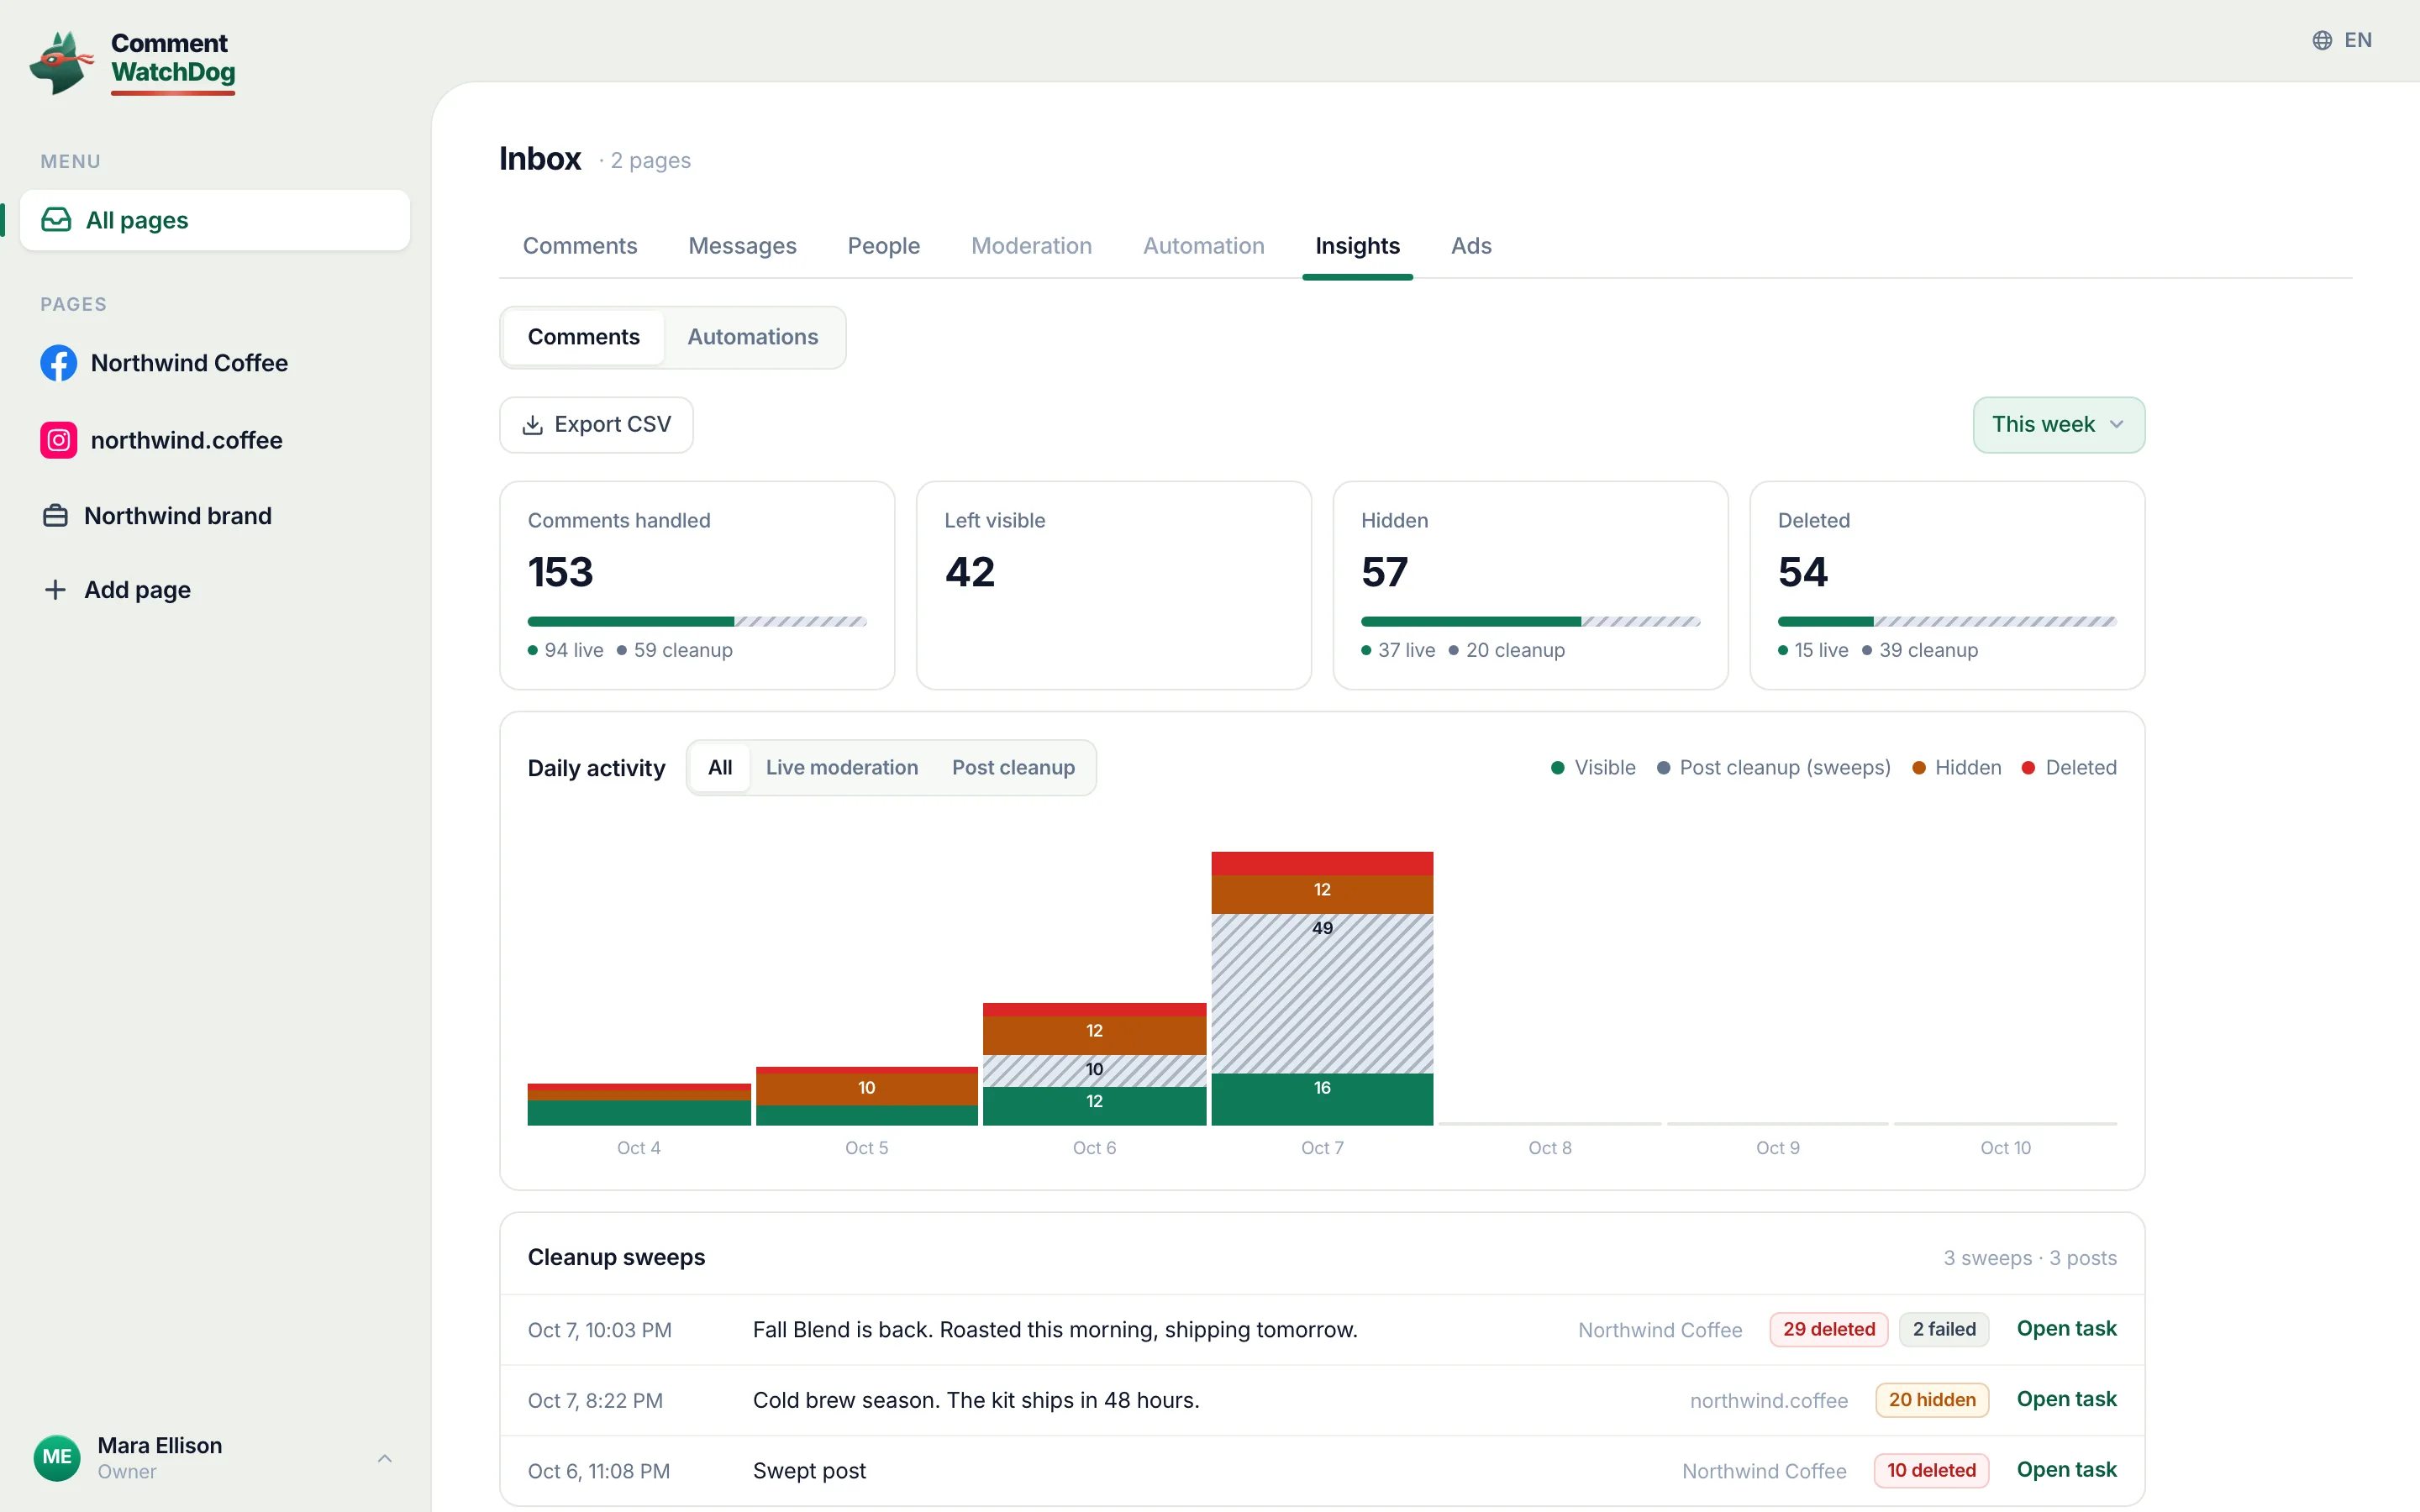Select Northwind brand in sidebar

(x=214, y=516)
